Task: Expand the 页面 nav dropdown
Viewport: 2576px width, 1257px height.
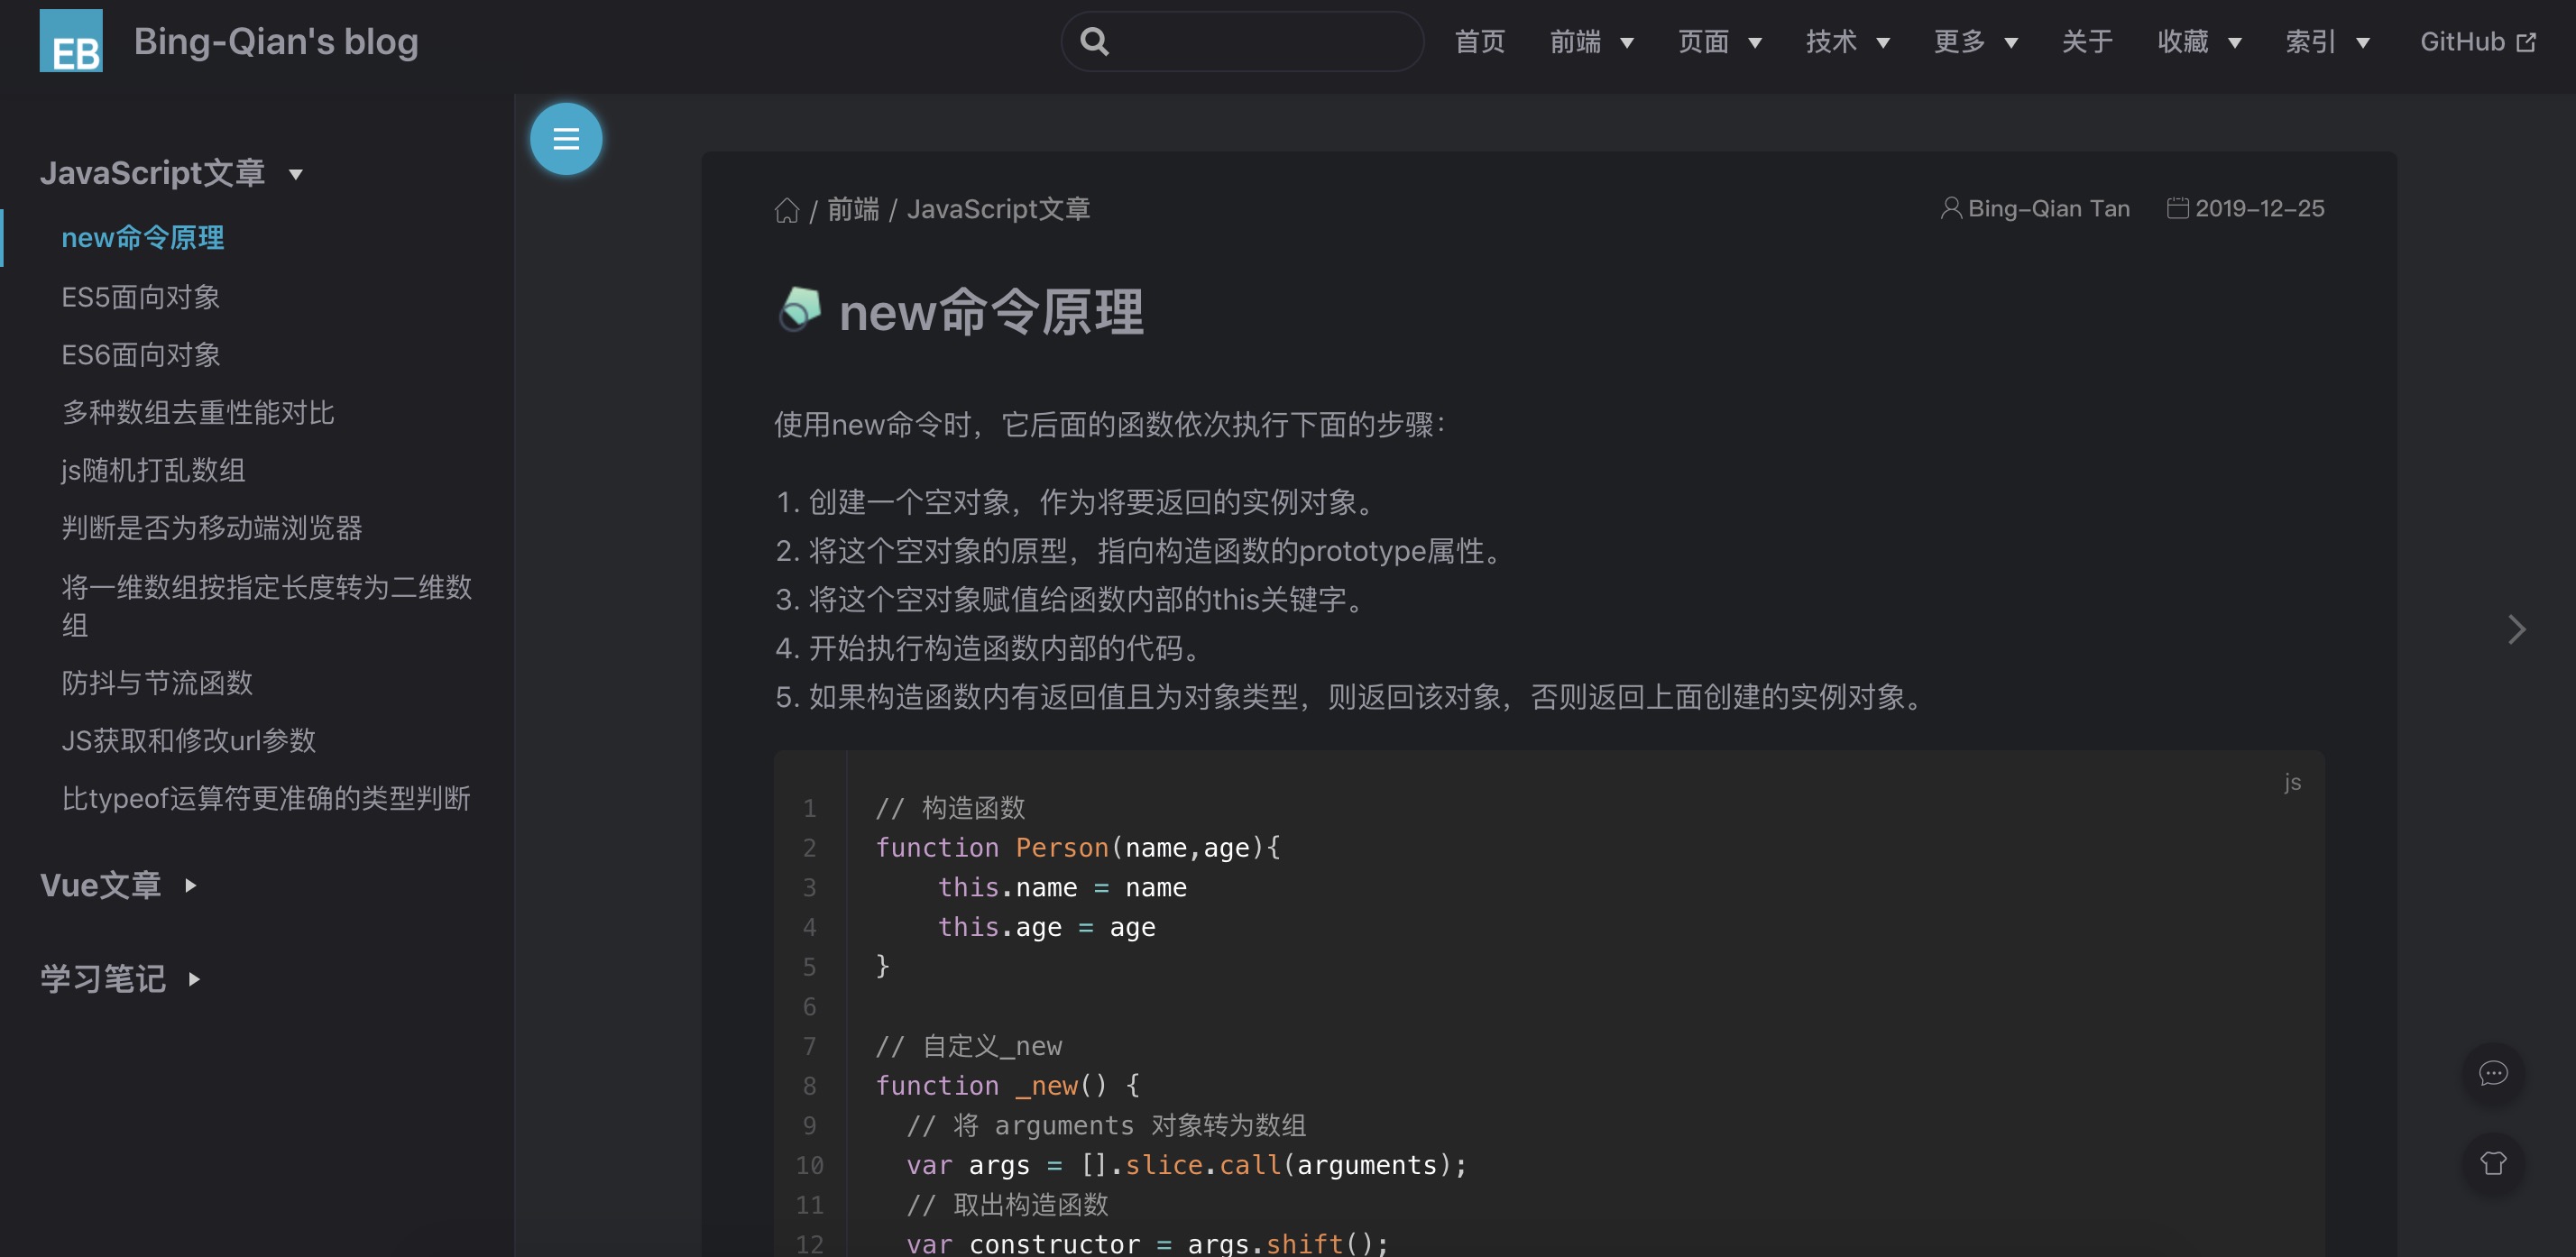Action: pos(1719,41)
